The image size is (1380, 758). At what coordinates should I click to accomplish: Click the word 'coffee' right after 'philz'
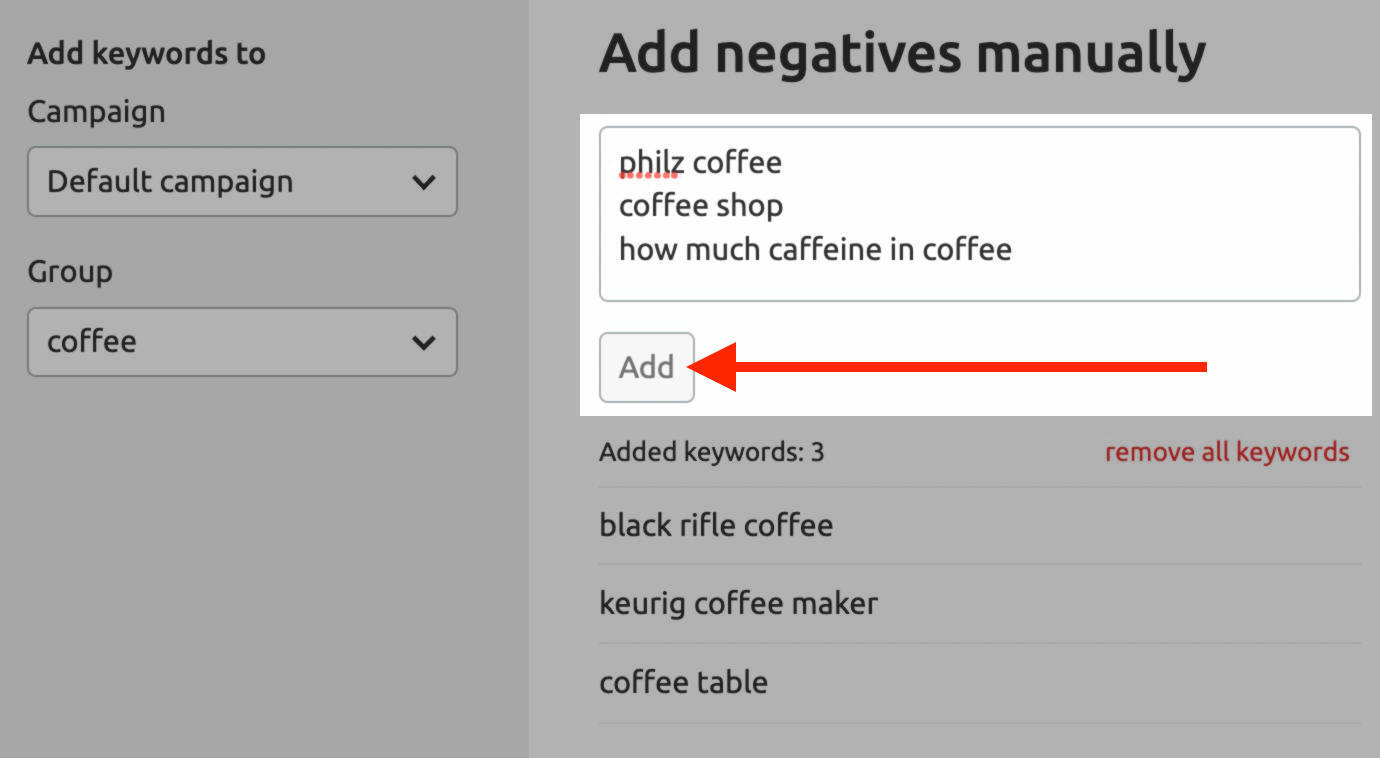pos(738,162)
